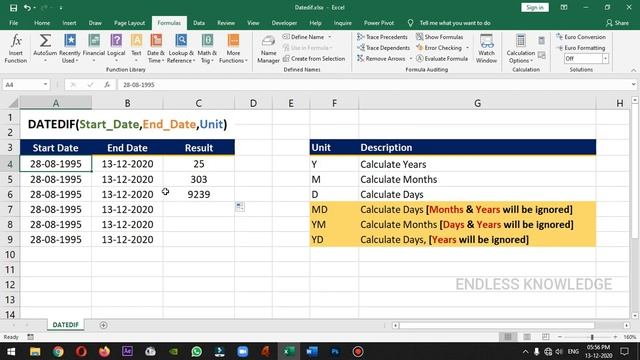Switch to the Review tab
Viewport: 640px width, 360px height.
pos(226,23)
